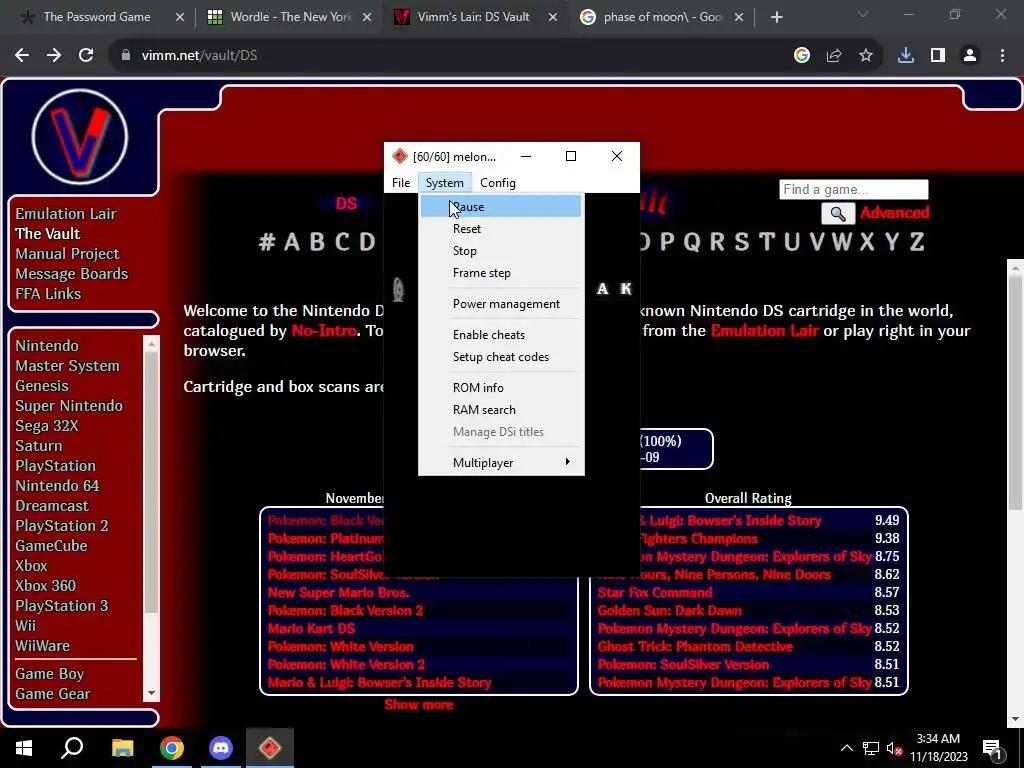The image size is (1024, 768).
Task: Open Chrome downloads icon
Action: 906,56
